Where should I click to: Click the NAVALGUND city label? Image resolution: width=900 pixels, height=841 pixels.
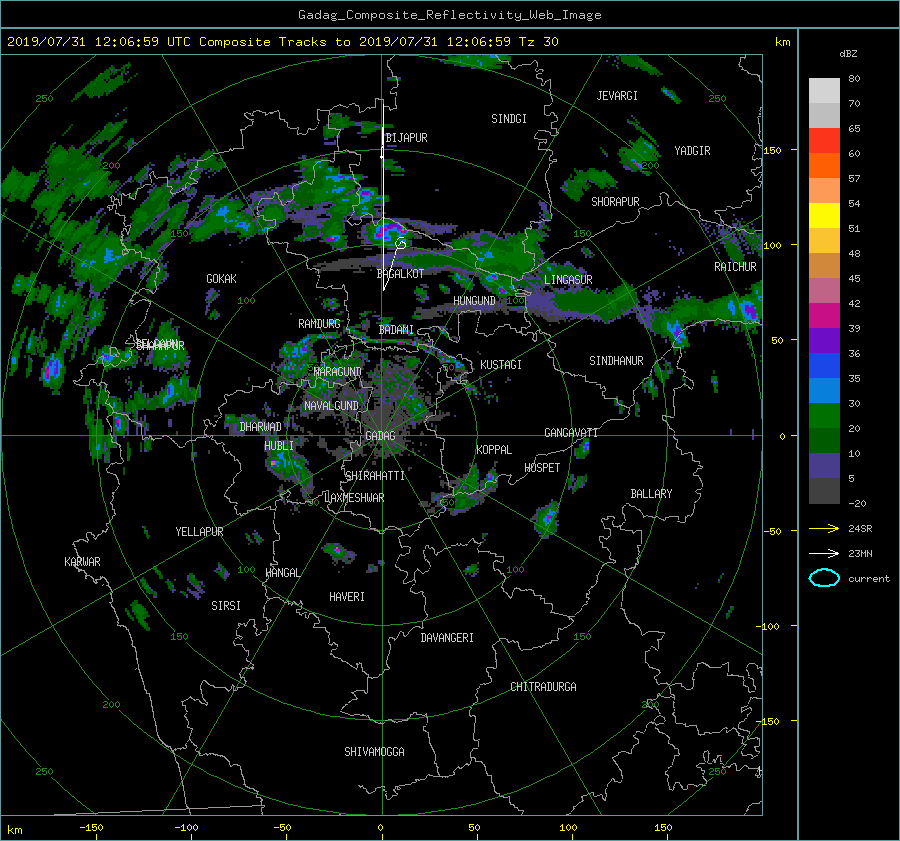point(331,406)
